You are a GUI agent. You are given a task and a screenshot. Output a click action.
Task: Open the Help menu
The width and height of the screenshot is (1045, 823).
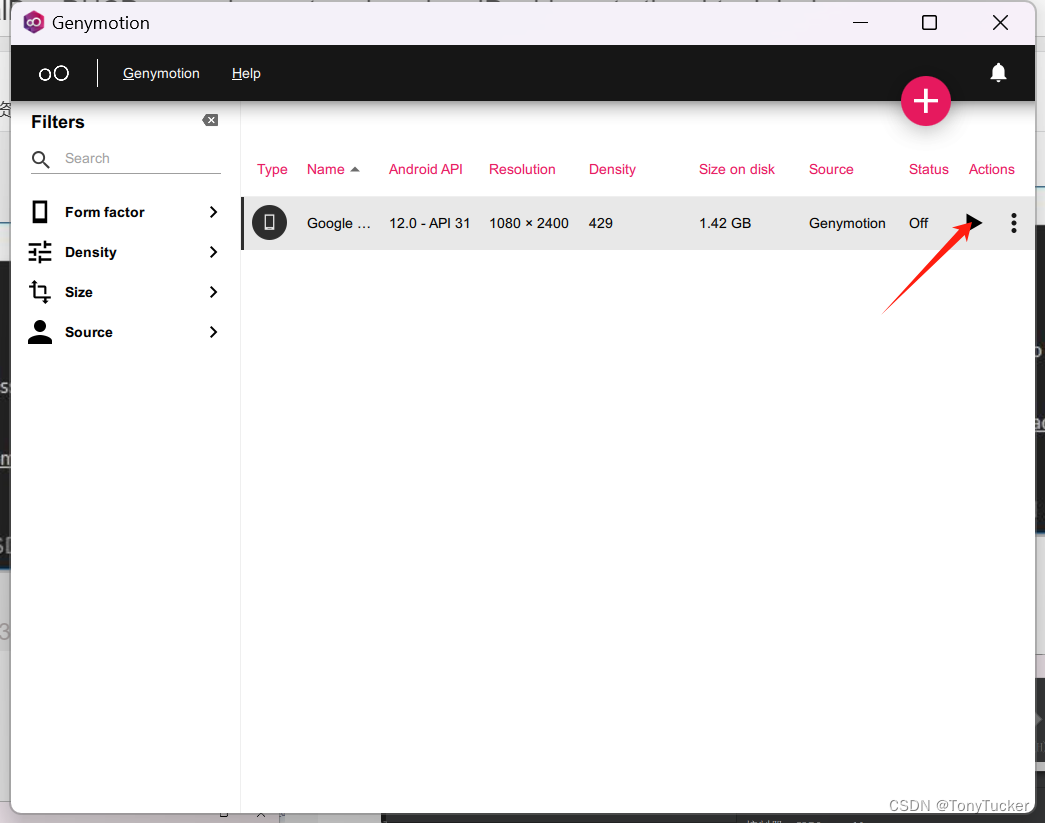246,73
